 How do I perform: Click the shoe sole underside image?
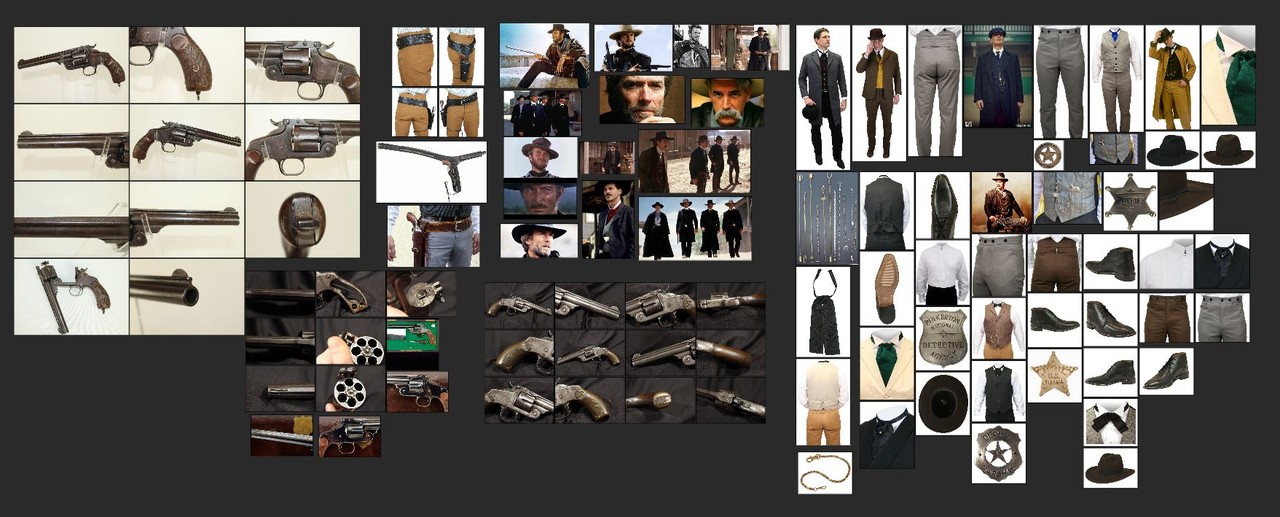887,288
